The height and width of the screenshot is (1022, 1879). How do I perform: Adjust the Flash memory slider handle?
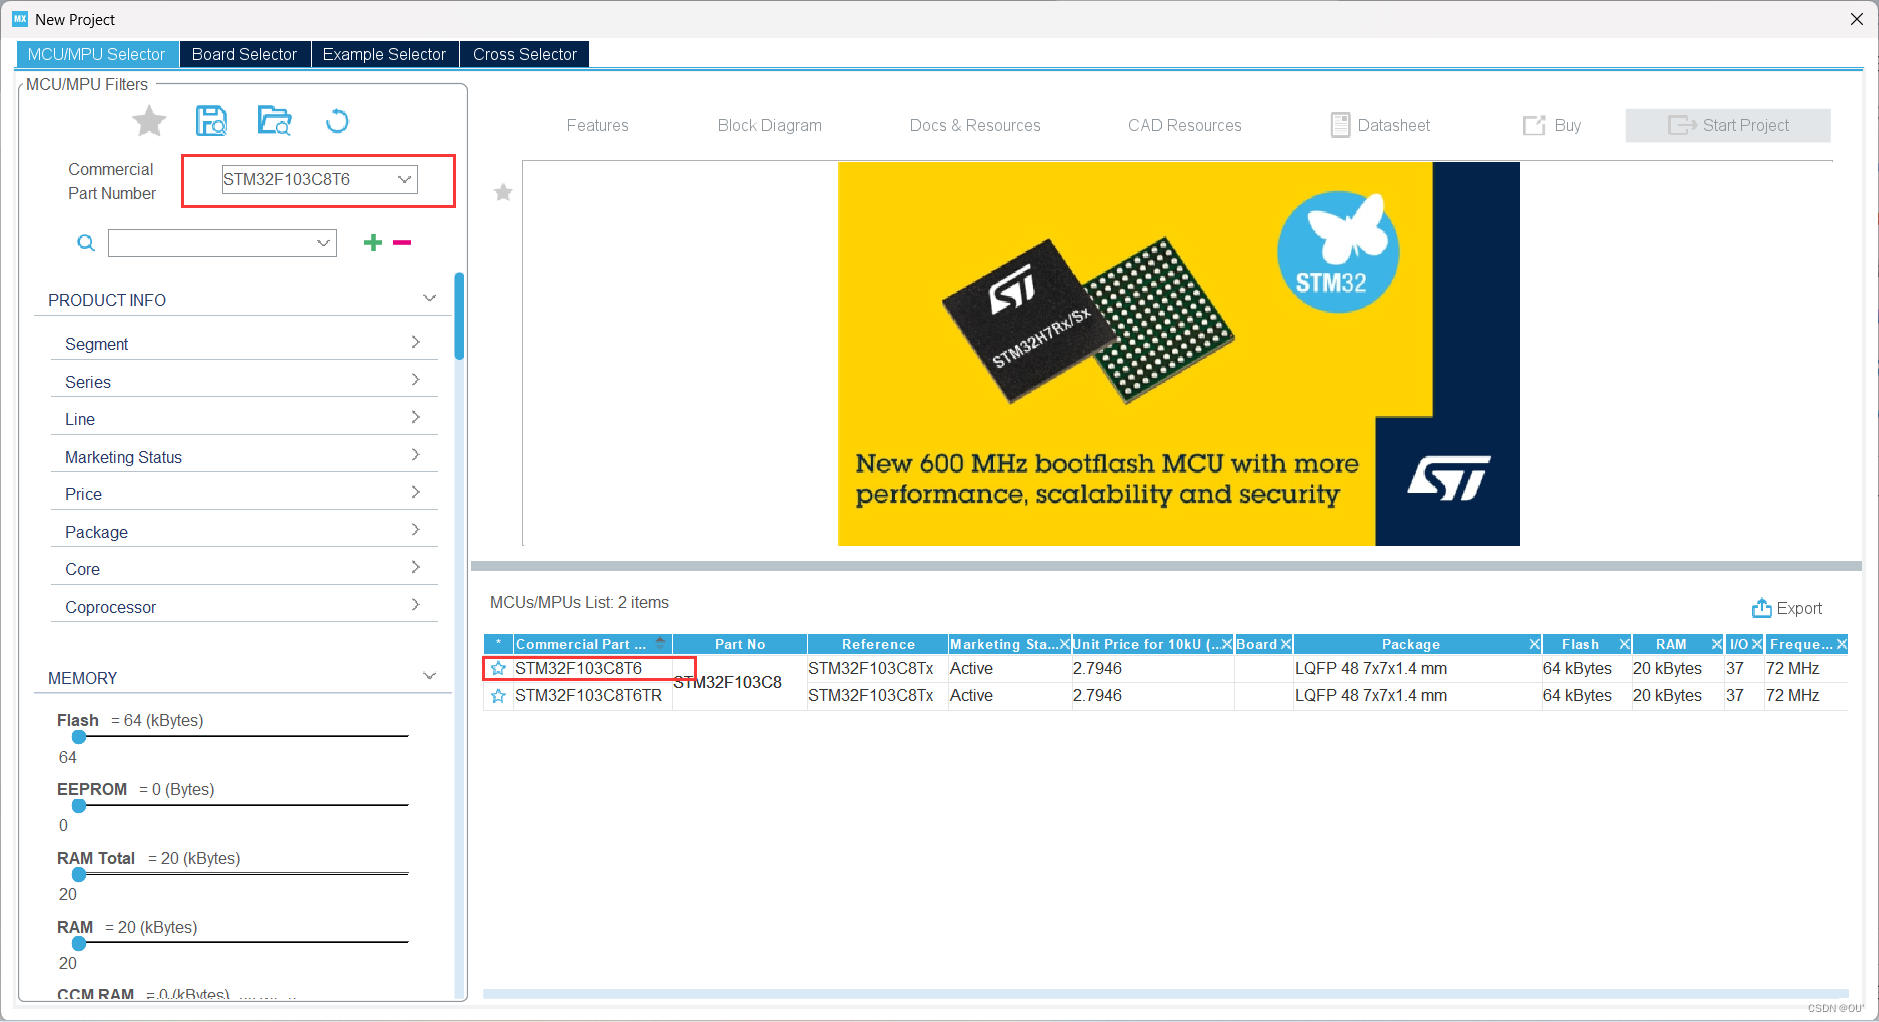(x=78, y=737)
